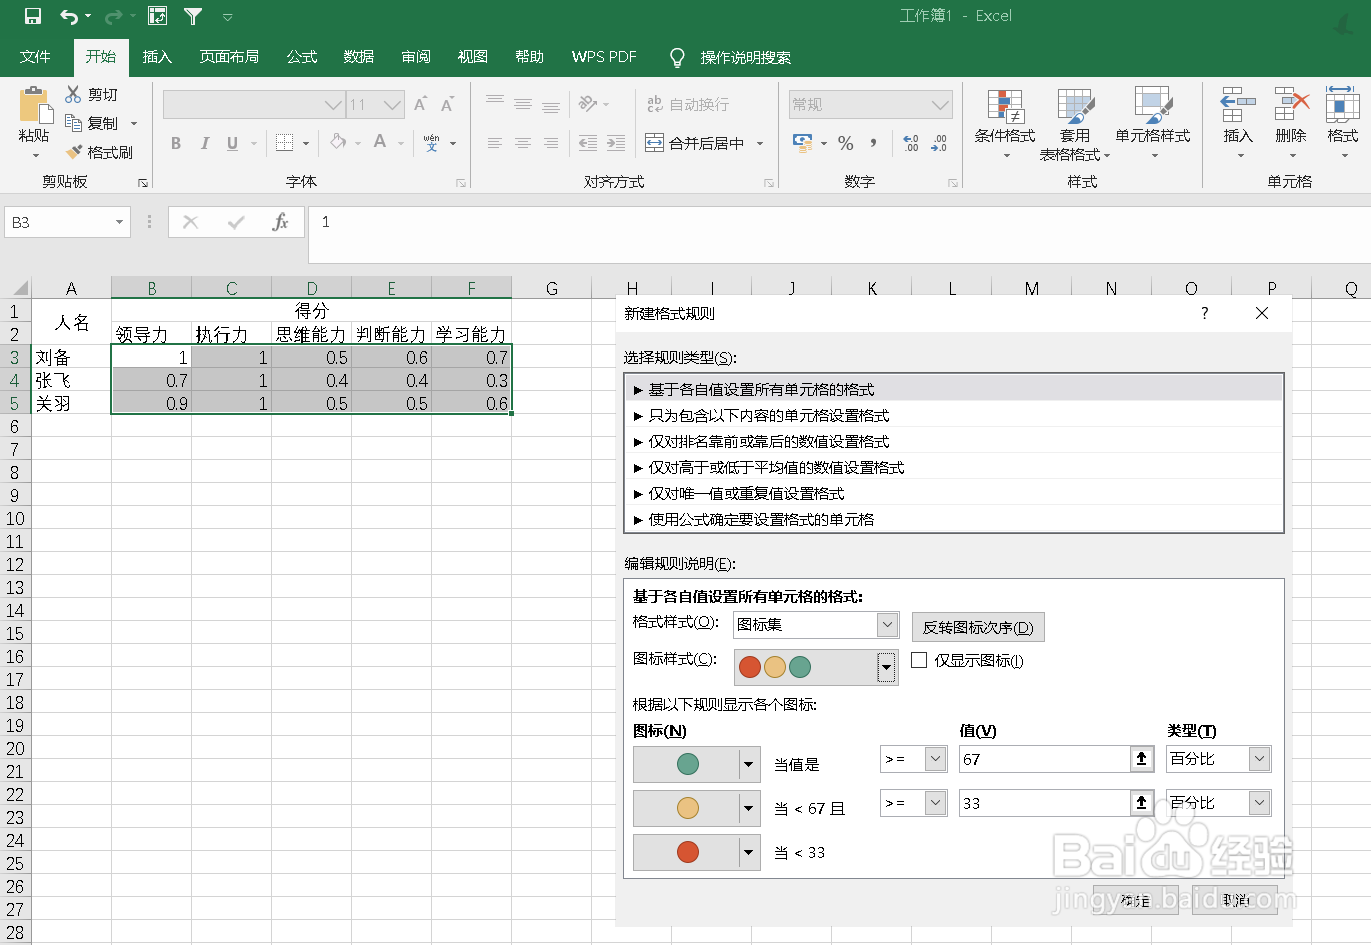Click the 合并后居中 icon
The height and width of the screenshot is (945, 1371).
pos(700,143)
